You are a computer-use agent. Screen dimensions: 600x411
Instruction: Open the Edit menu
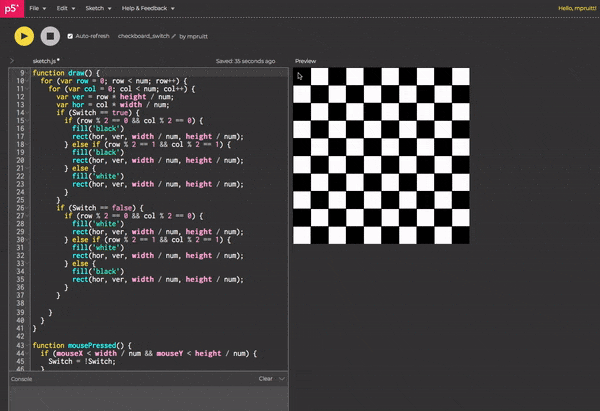66,8
